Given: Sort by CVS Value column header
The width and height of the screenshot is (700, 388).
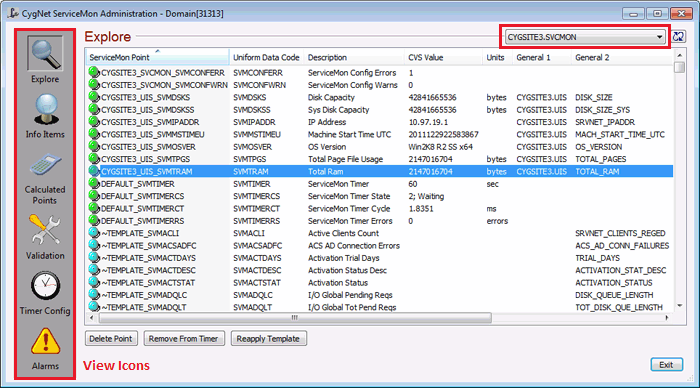Looking at the screenshot, I should tap(443, 57).
